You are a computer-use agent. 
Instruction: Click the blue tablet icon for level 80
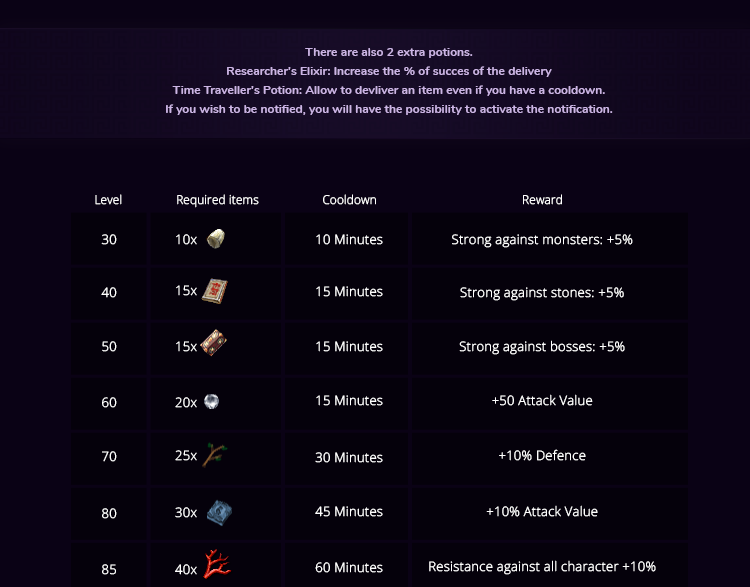click(x=219, y=512)
